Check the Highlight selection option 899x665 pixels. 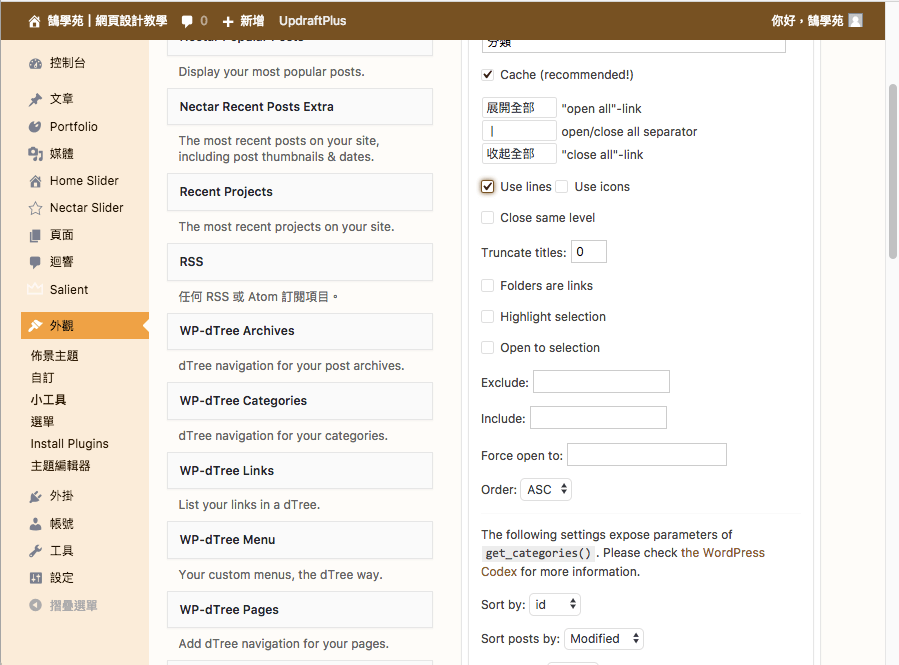(x=488, y=317)
